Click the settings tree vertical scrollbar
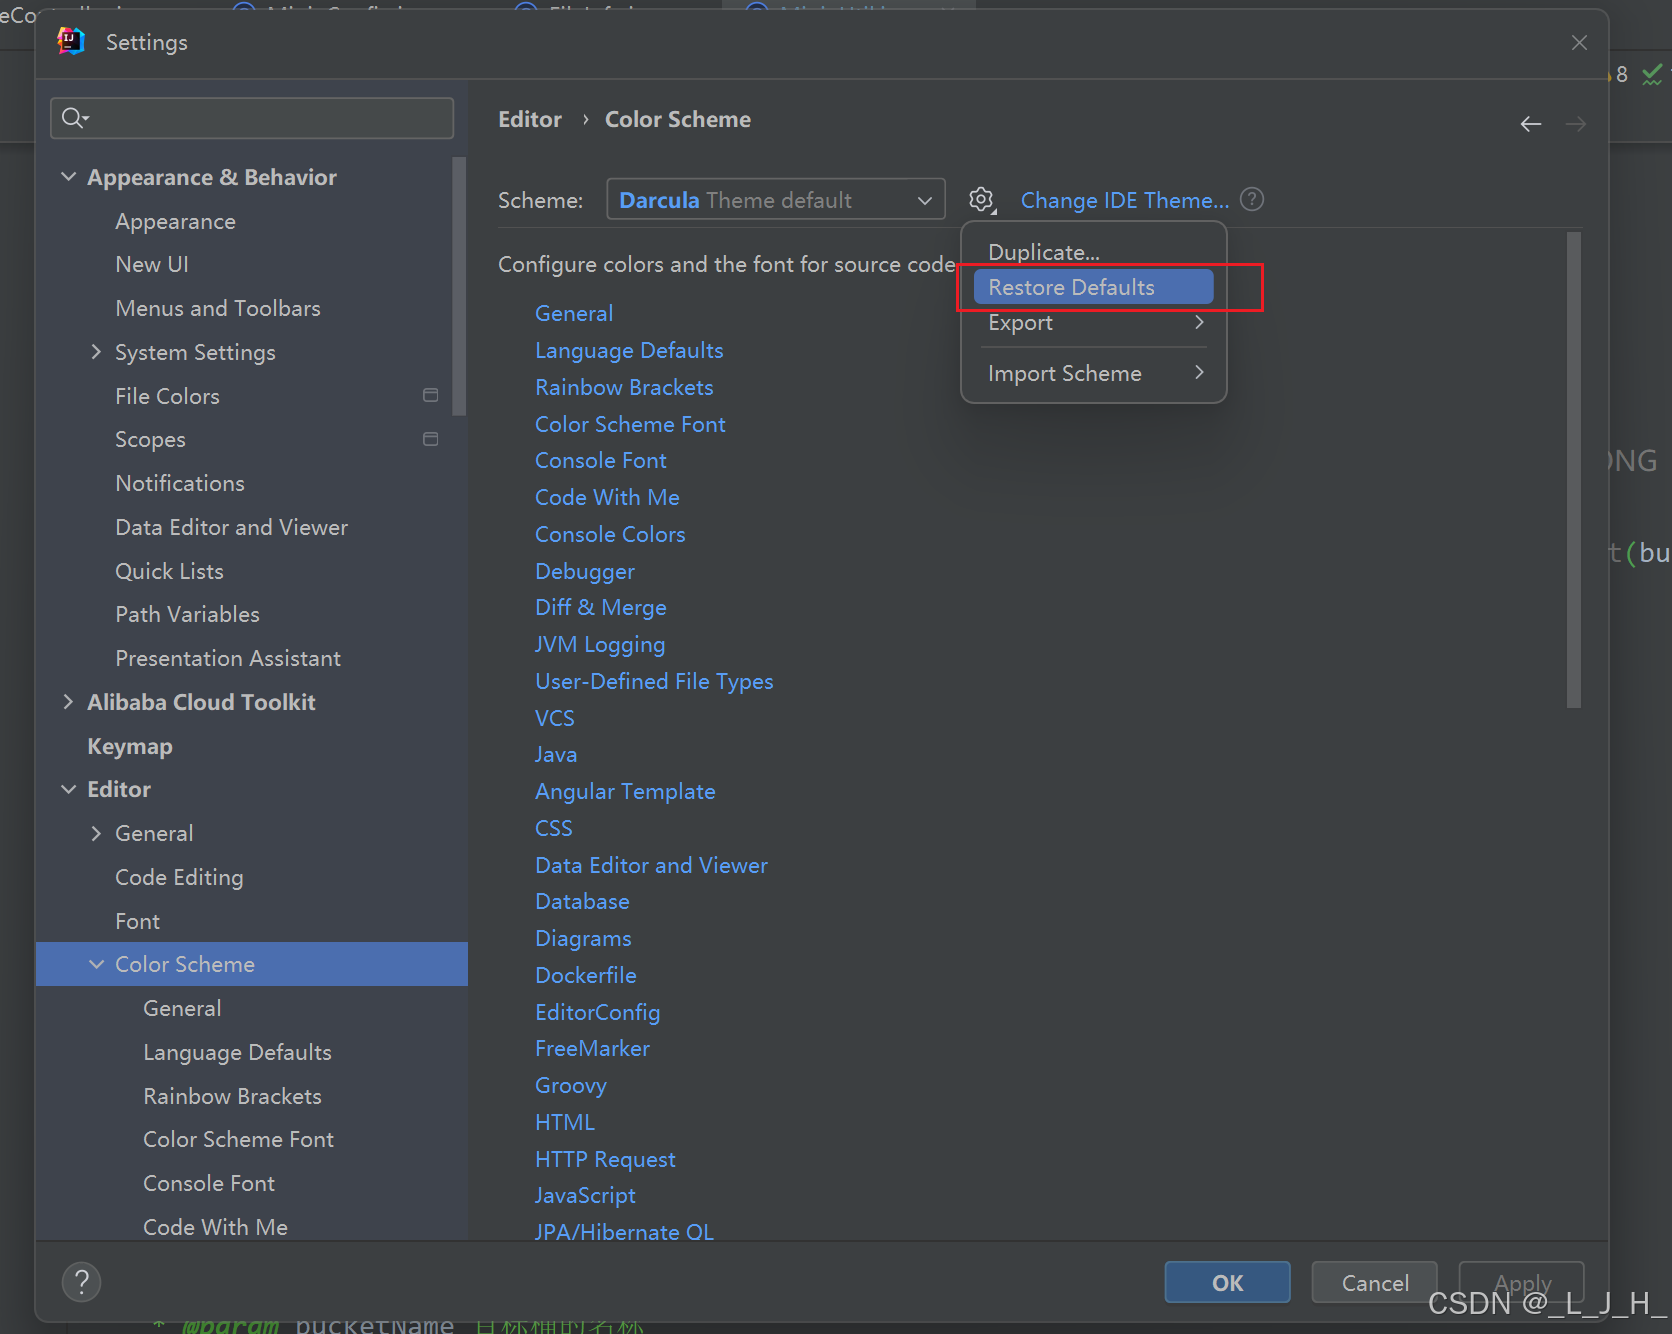Screen dimensions: 1672x1334 pyautogui.click(x=459, y=286)
